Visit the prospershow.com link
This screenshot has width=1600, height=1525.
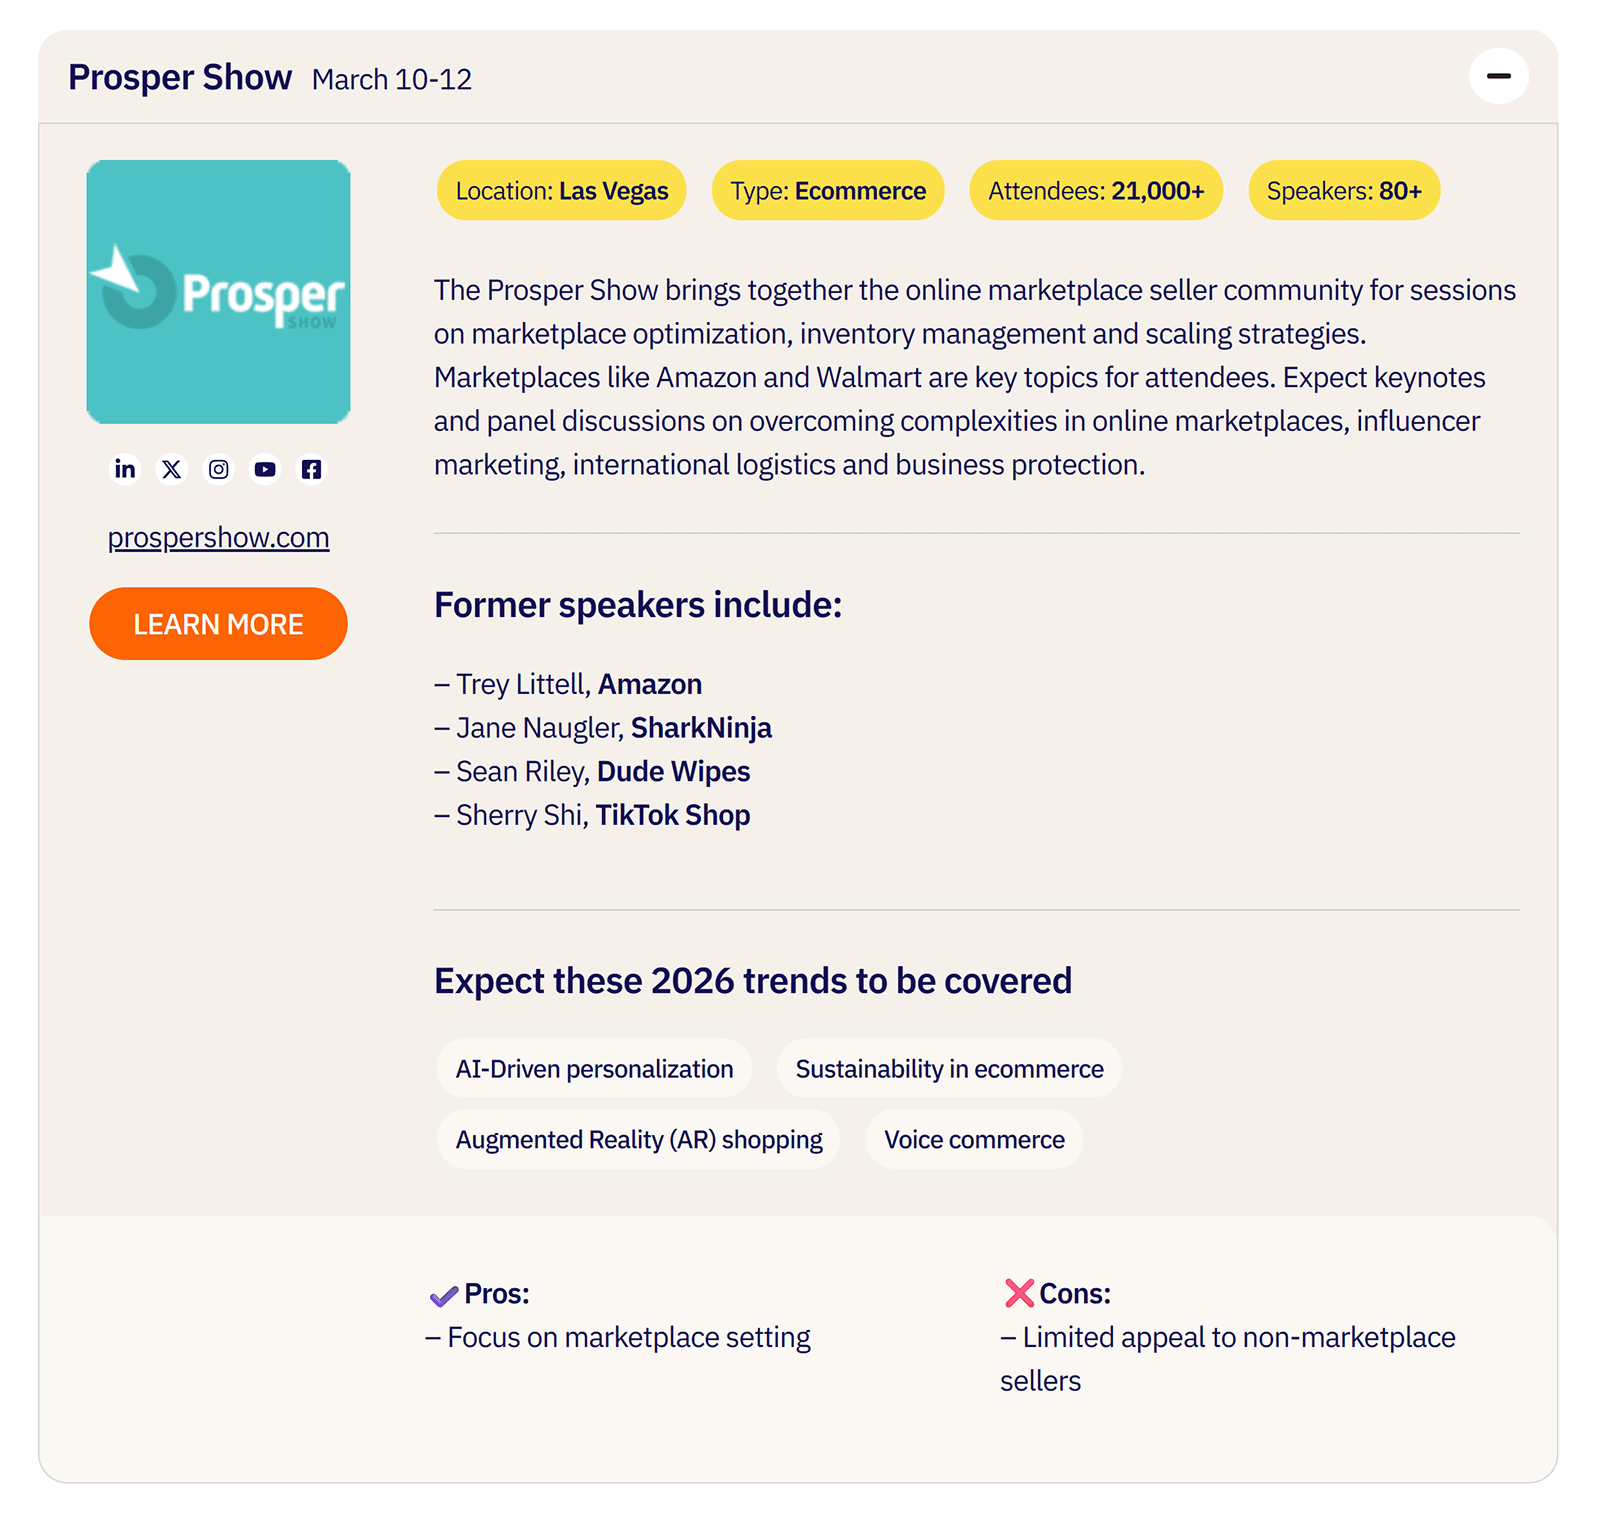click(x=218, y=537)
